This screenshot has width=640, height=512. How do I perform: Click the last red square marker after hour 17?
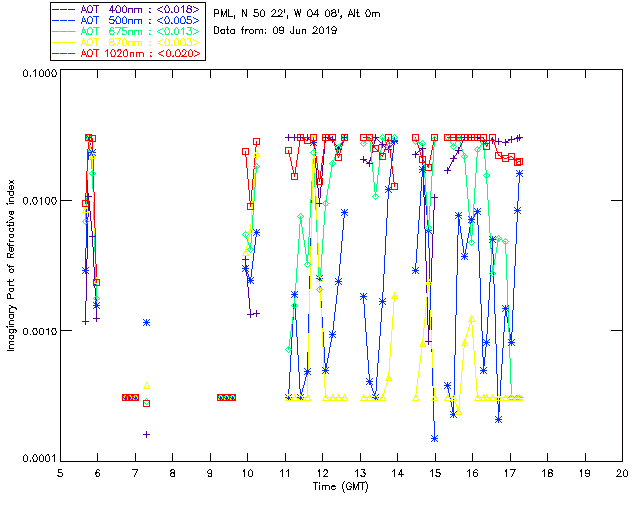pyautogui.click(x=520, y=162)
